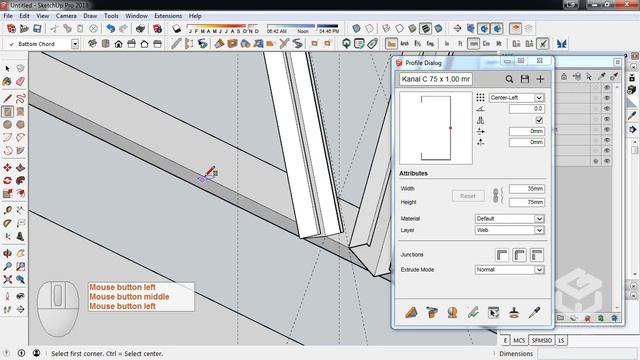
Task: Pick the Tape Measure tool
Action: 7,210
